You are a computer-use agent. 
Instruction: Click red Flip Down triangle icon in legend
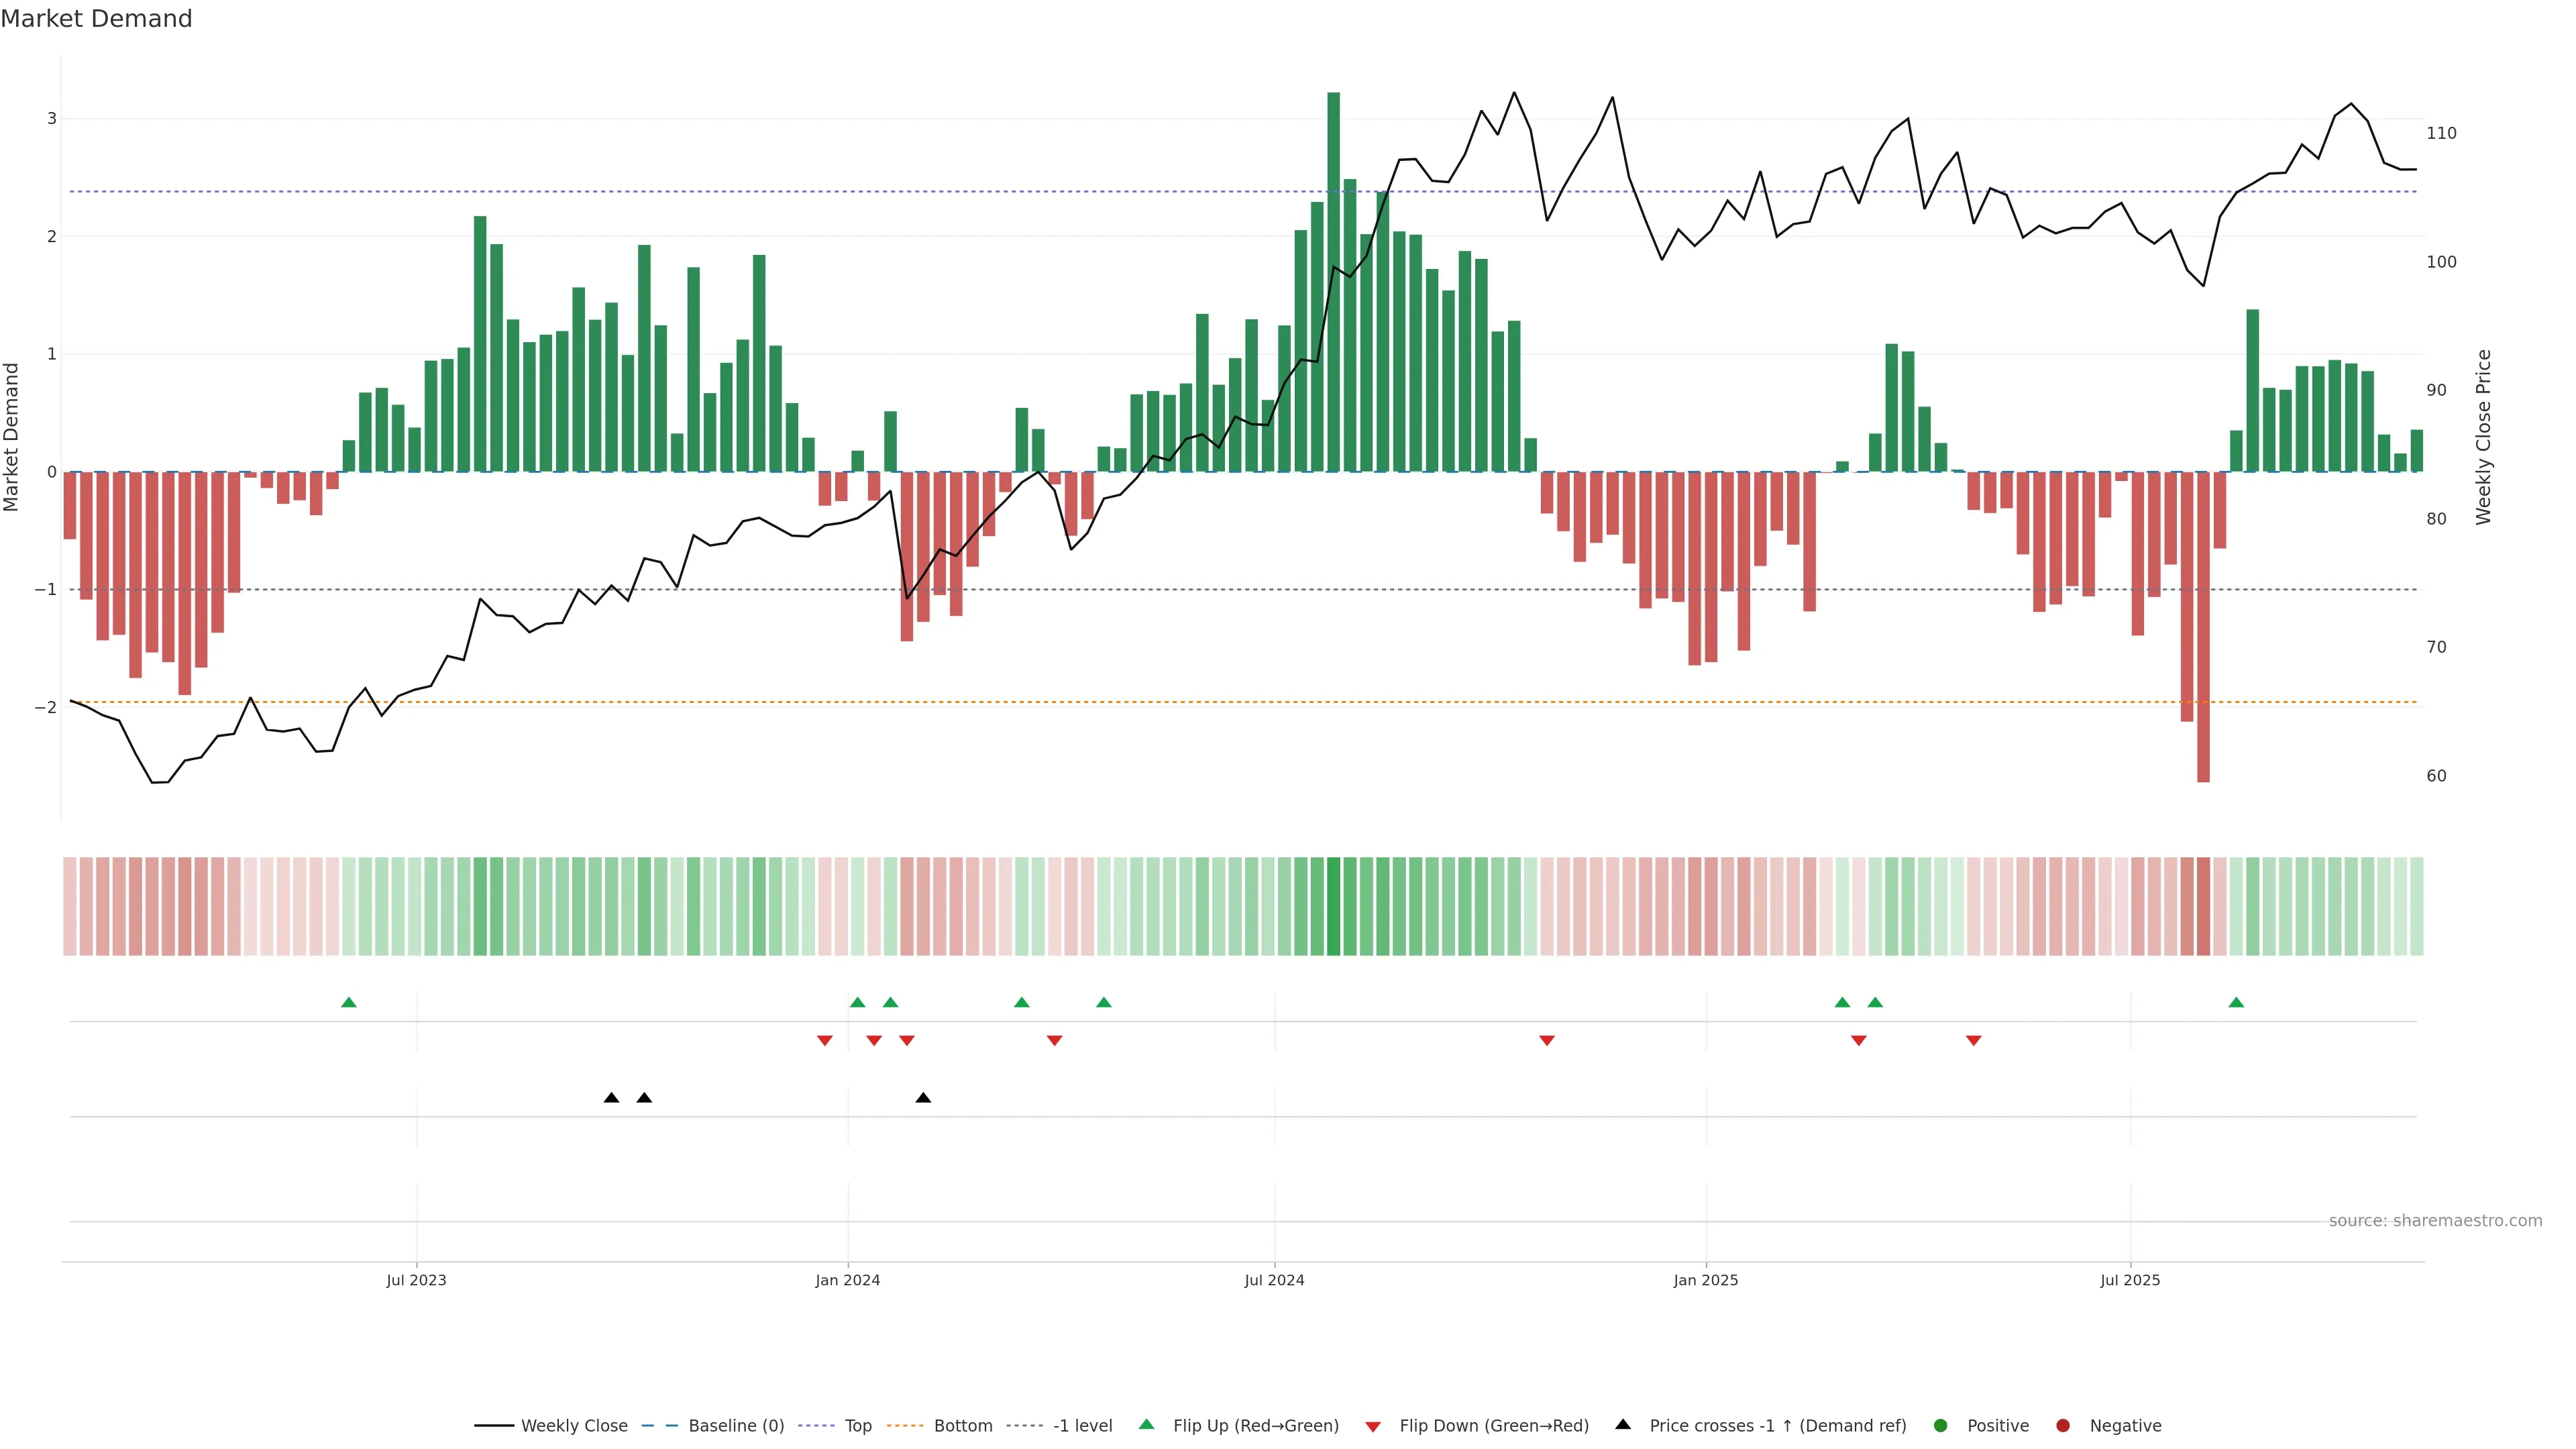click(1373, 1427)
